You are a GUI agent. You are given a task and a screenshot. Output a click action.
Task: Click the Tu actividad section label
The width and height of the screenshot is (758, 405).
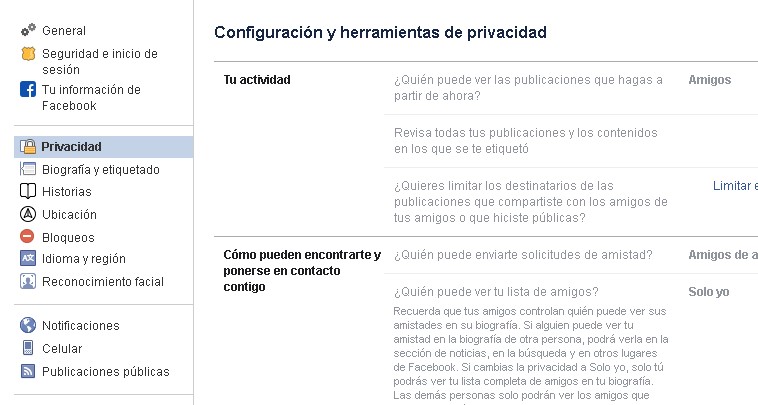[257, 80]
